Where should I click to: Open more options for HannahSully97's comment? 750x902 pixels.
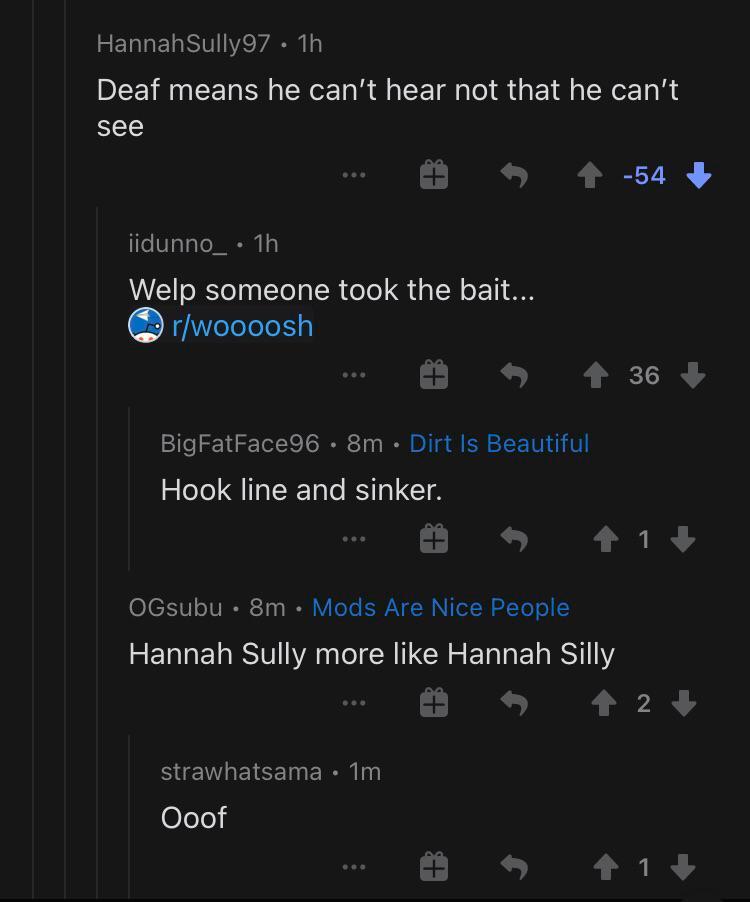click(x=353, y=176)
